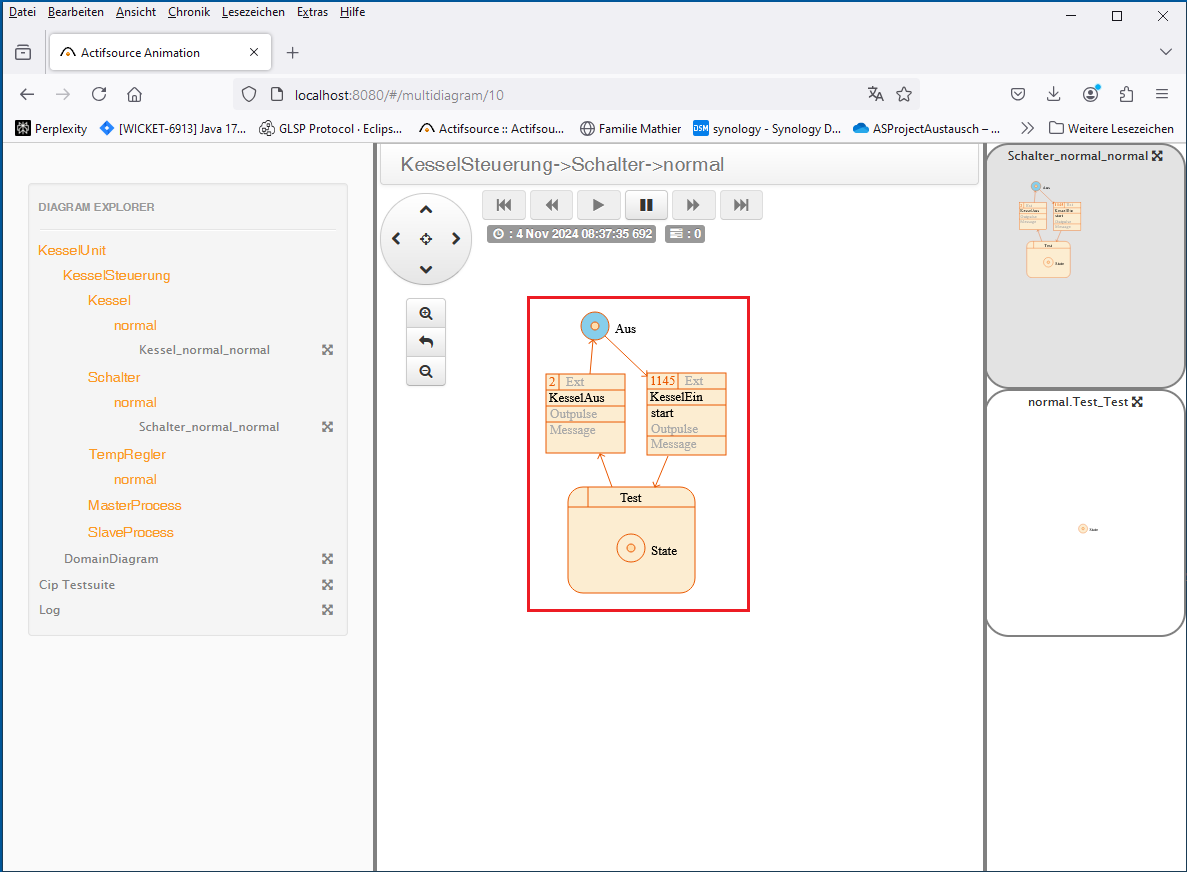Image resolution: width=1187 pixels, height=872 pixels.
Task: Open the Cip Testsuite link
Action: click(77, 584)
